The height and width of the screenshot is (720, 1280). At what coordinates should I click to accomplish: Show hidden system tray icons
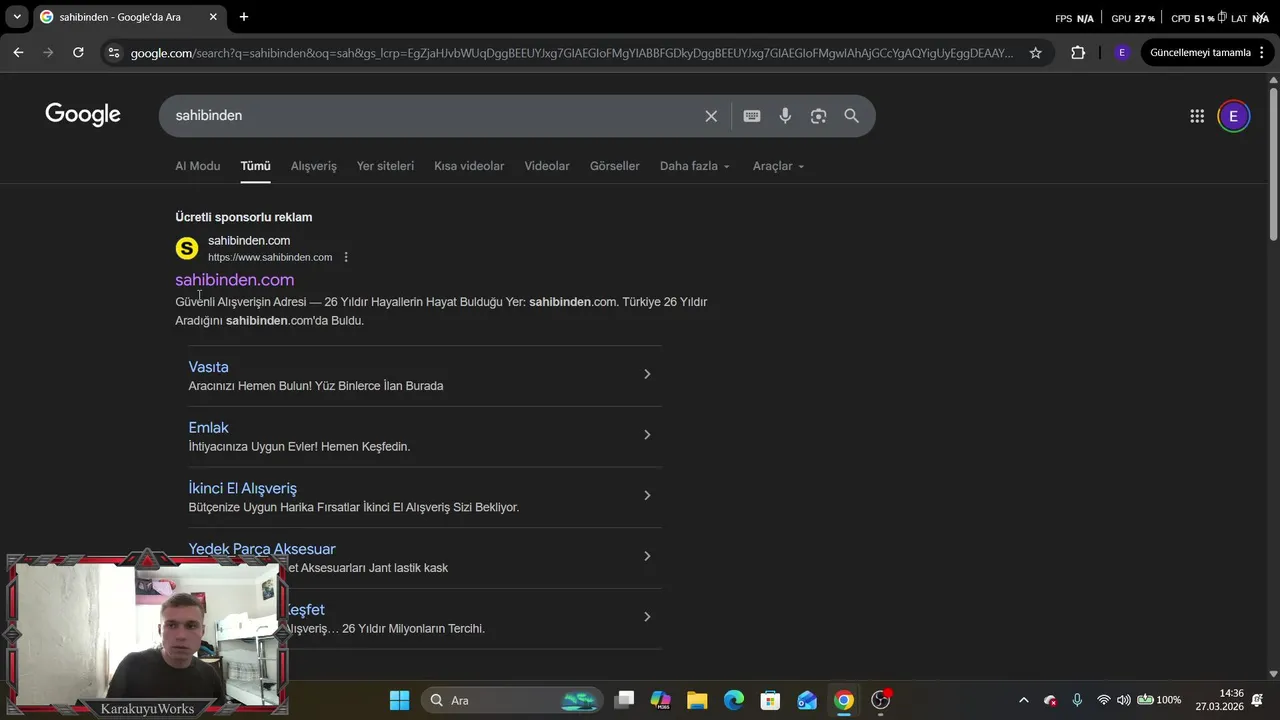tap(1023, 700)
